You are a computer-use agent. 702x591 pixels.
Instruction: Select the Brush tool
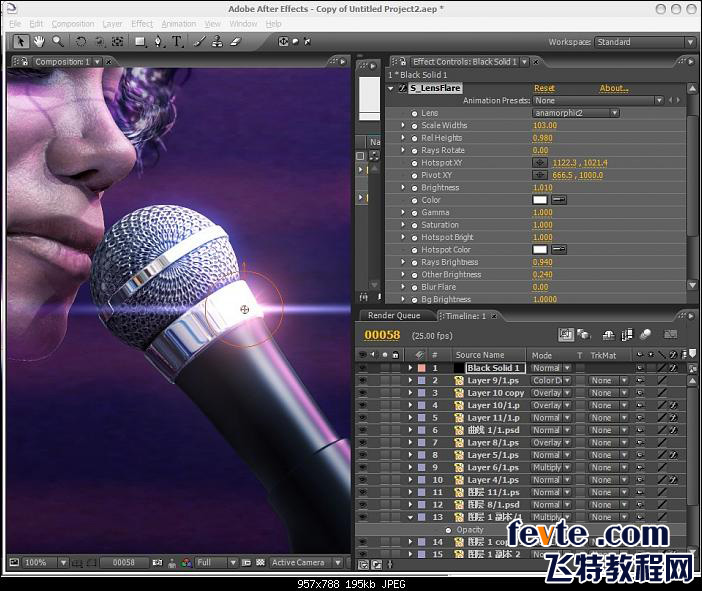[x=200, y=42]
